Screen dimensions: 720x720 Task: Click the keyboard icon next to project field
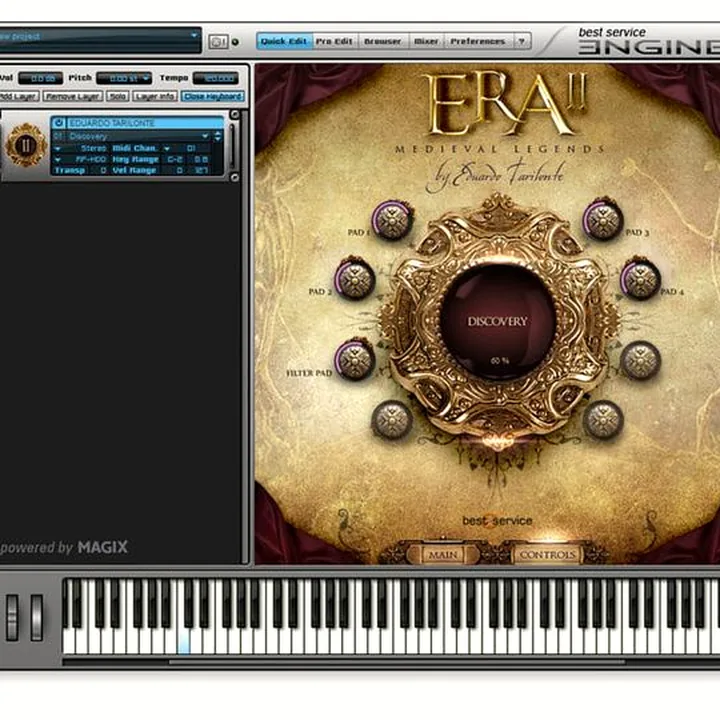coord(218,42)
